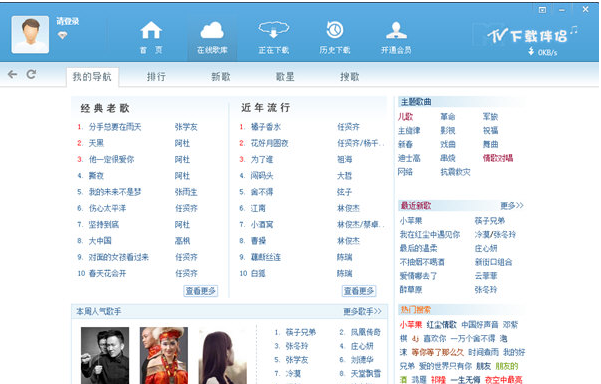601x384 pixels.
Task: Expand 更多歌手>> in 本周人气歌手
Action: [362, 312]
